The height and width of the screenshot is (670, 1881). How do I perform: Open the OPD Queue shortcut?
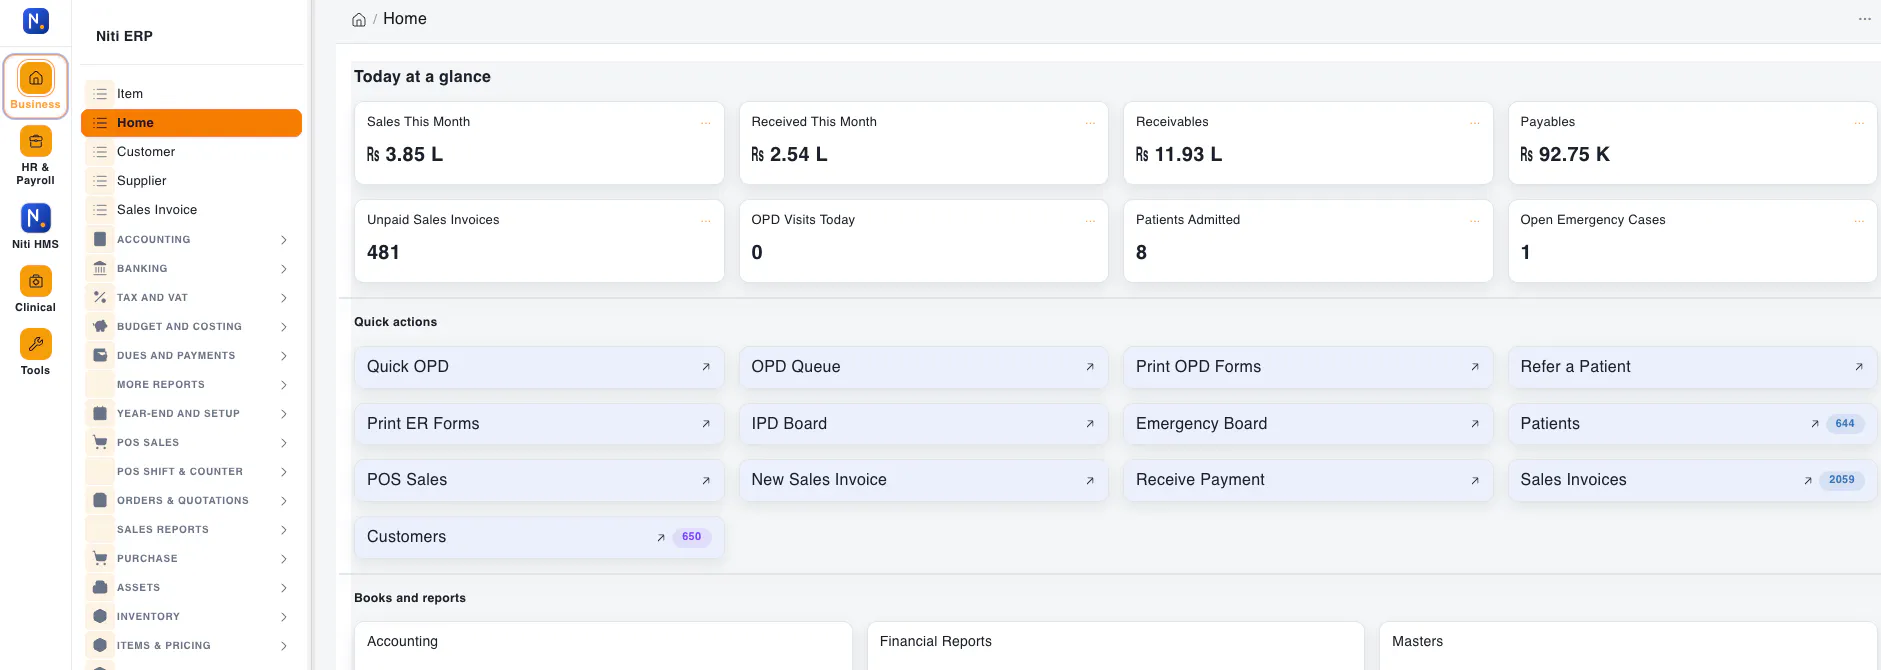pos(923,367)
